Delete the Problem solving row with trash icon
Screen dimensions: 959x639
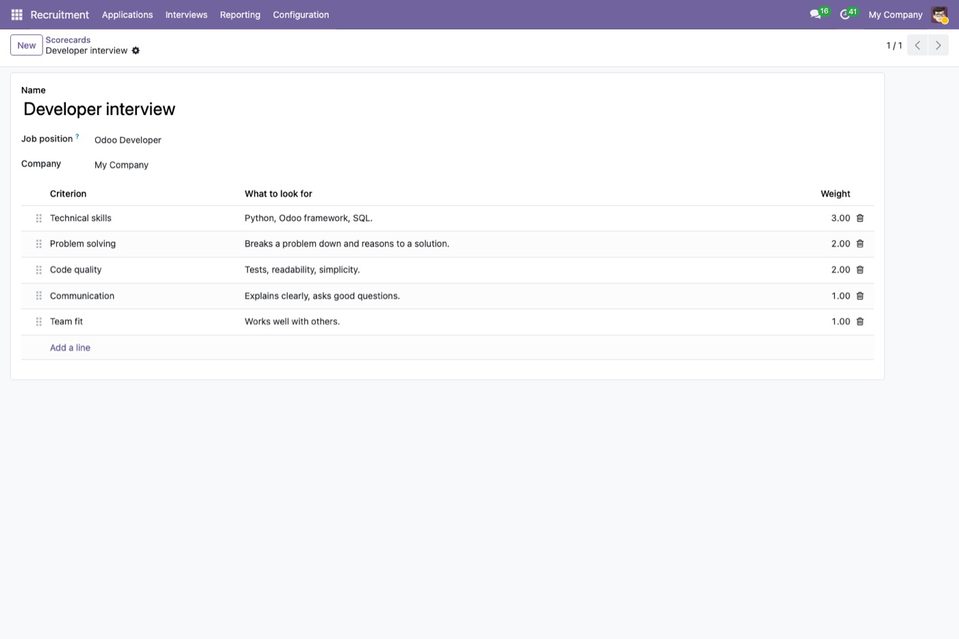(x=860, y=244)
